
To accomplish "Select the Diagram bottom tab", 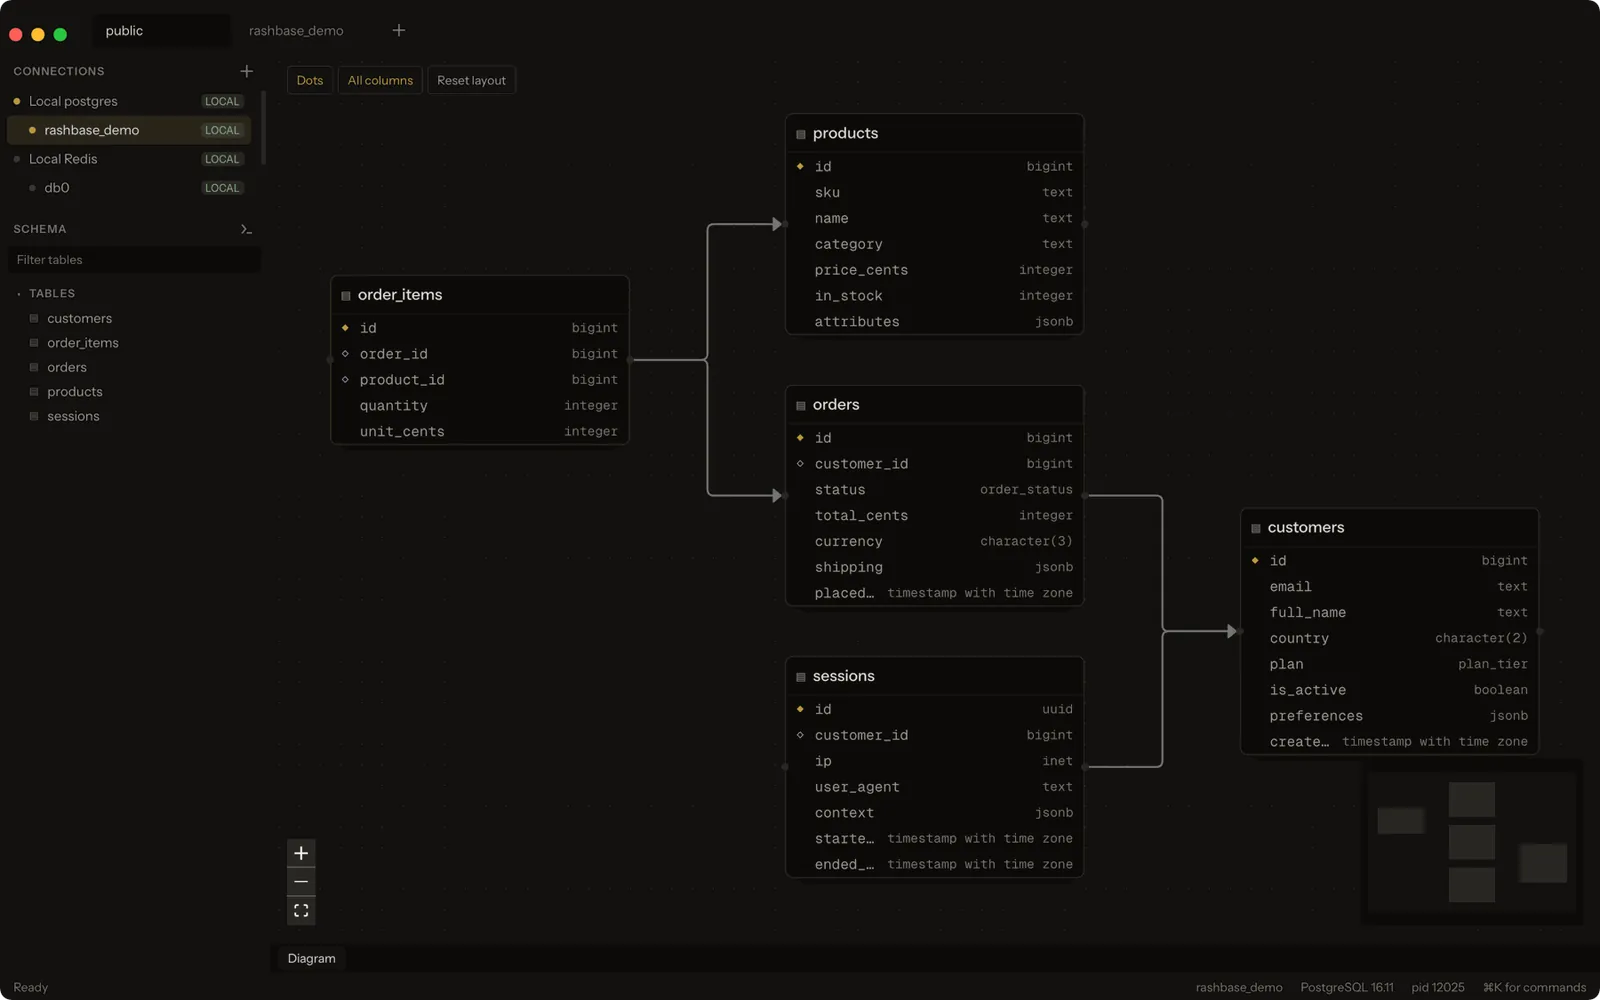I will [x=312, y=958].
